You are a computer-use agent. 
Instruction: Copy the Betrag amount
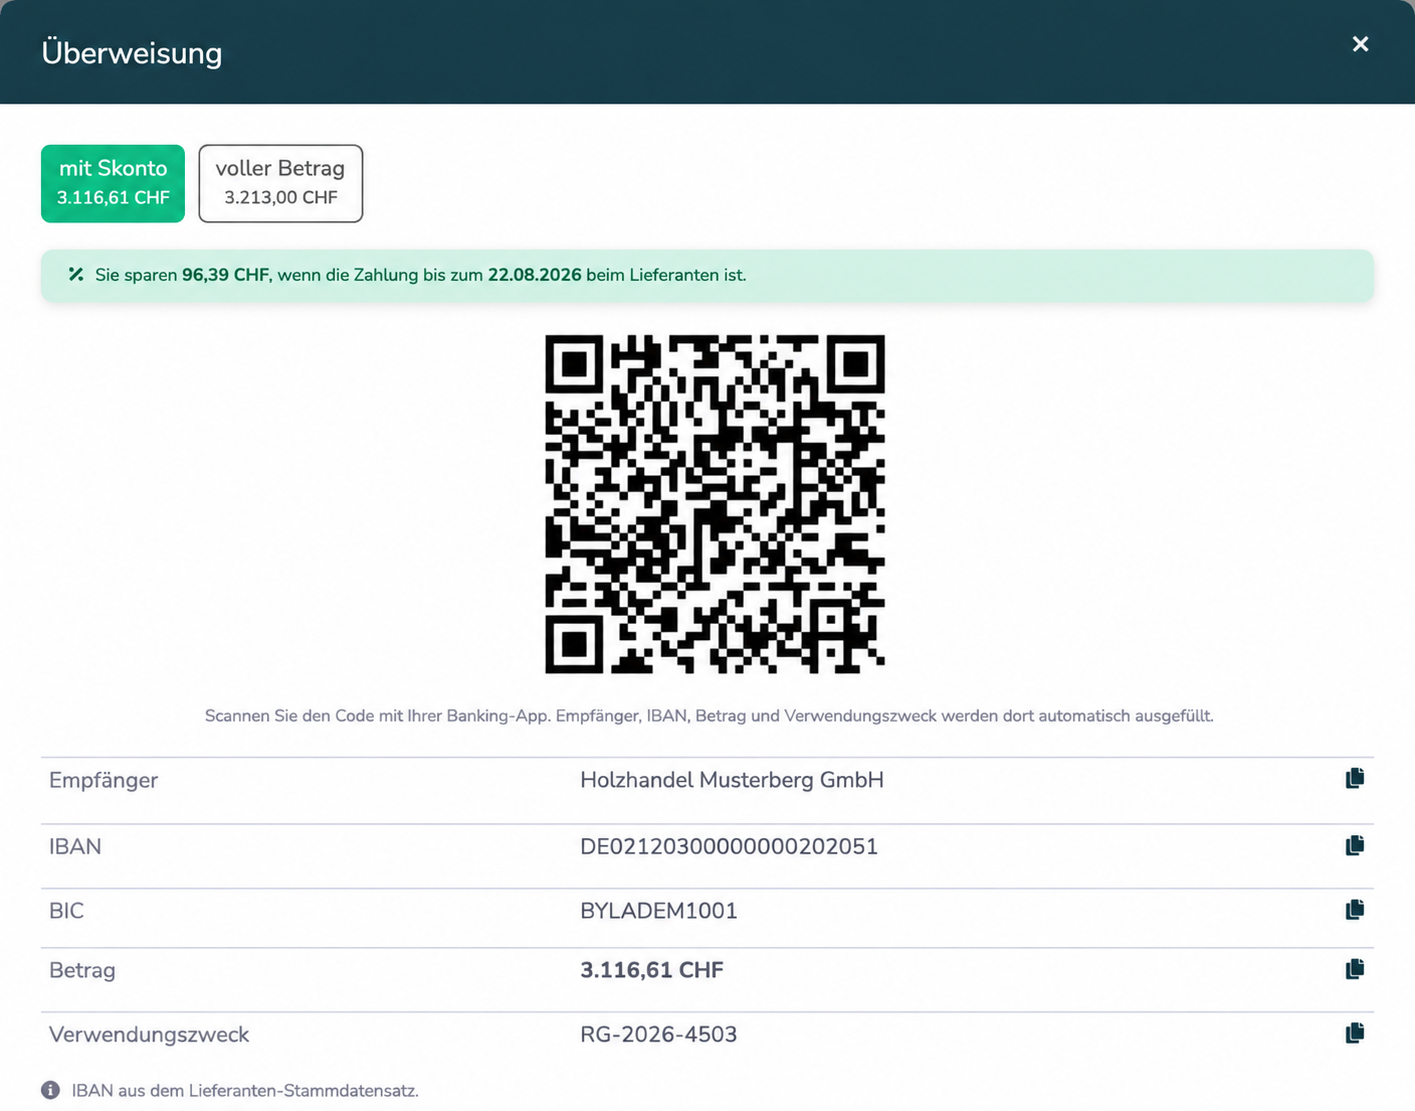pyautogui.click(x=1355, y=970)
